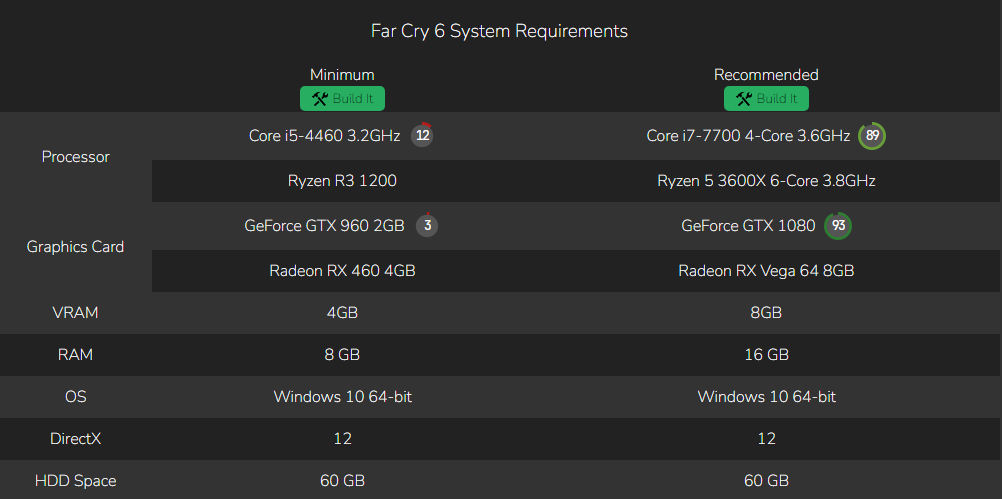Screen dimensions: 1002x499
Task: Click the score badge 3 beside GeForce GTX 960
Action: 427,226
